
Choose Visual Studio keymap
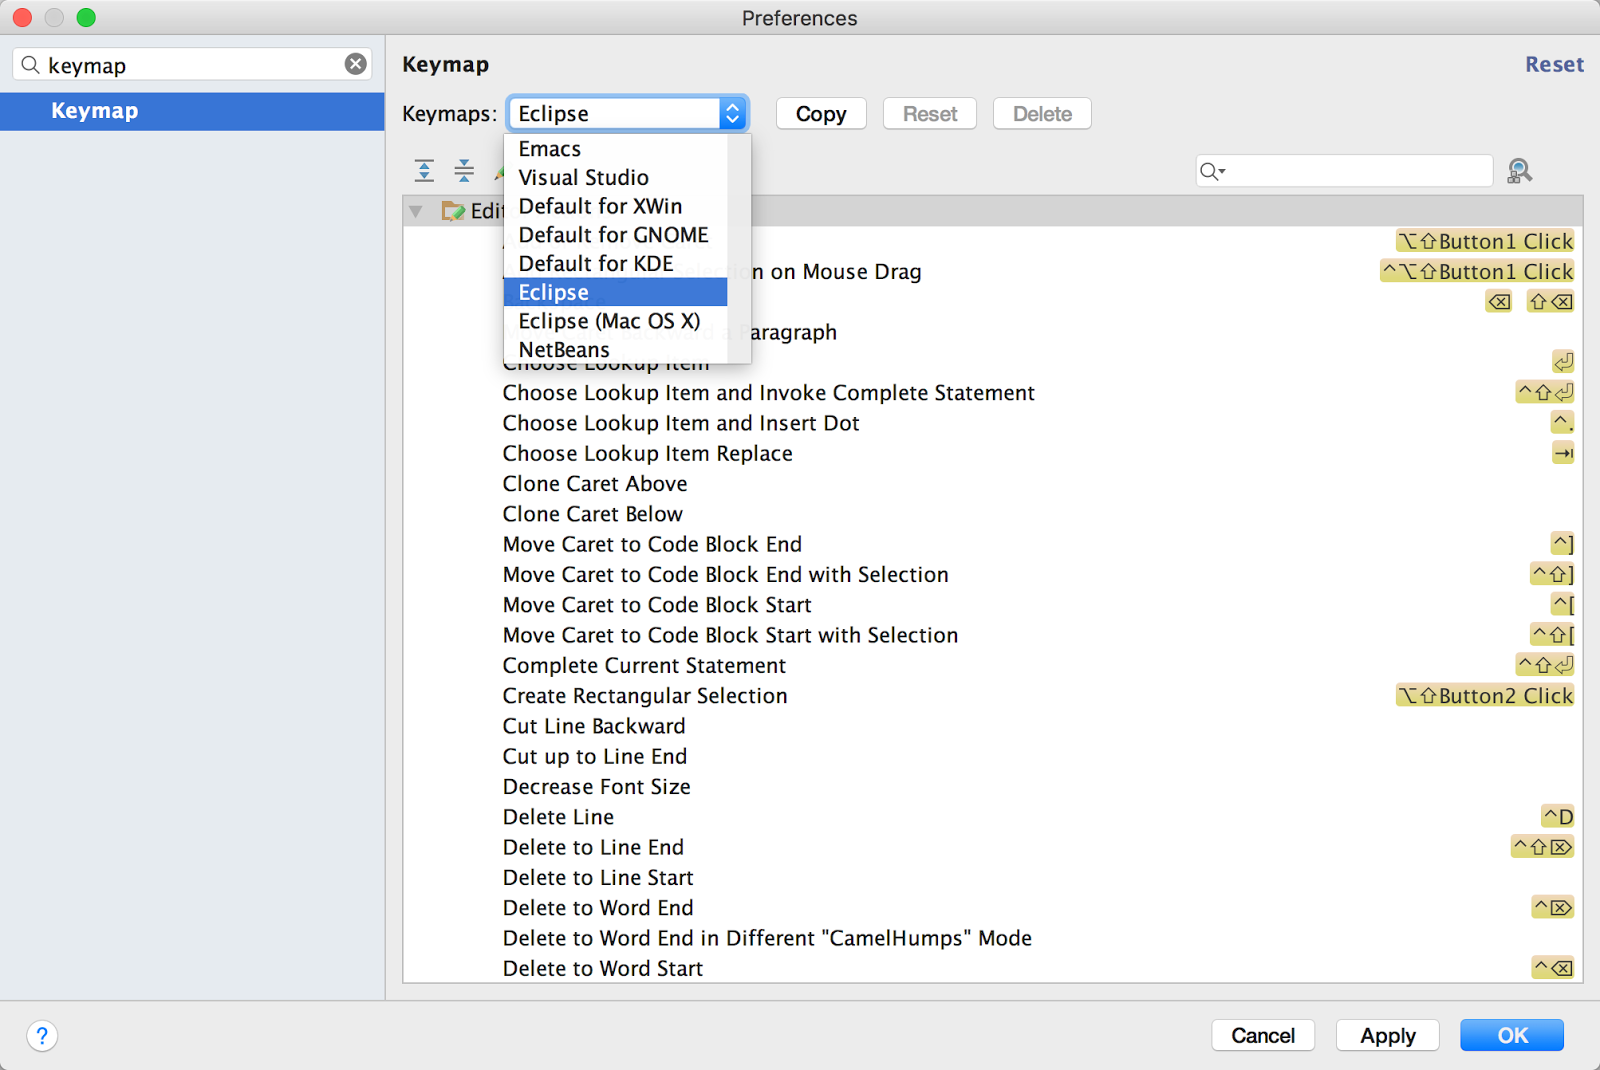(x=615, y=177)
